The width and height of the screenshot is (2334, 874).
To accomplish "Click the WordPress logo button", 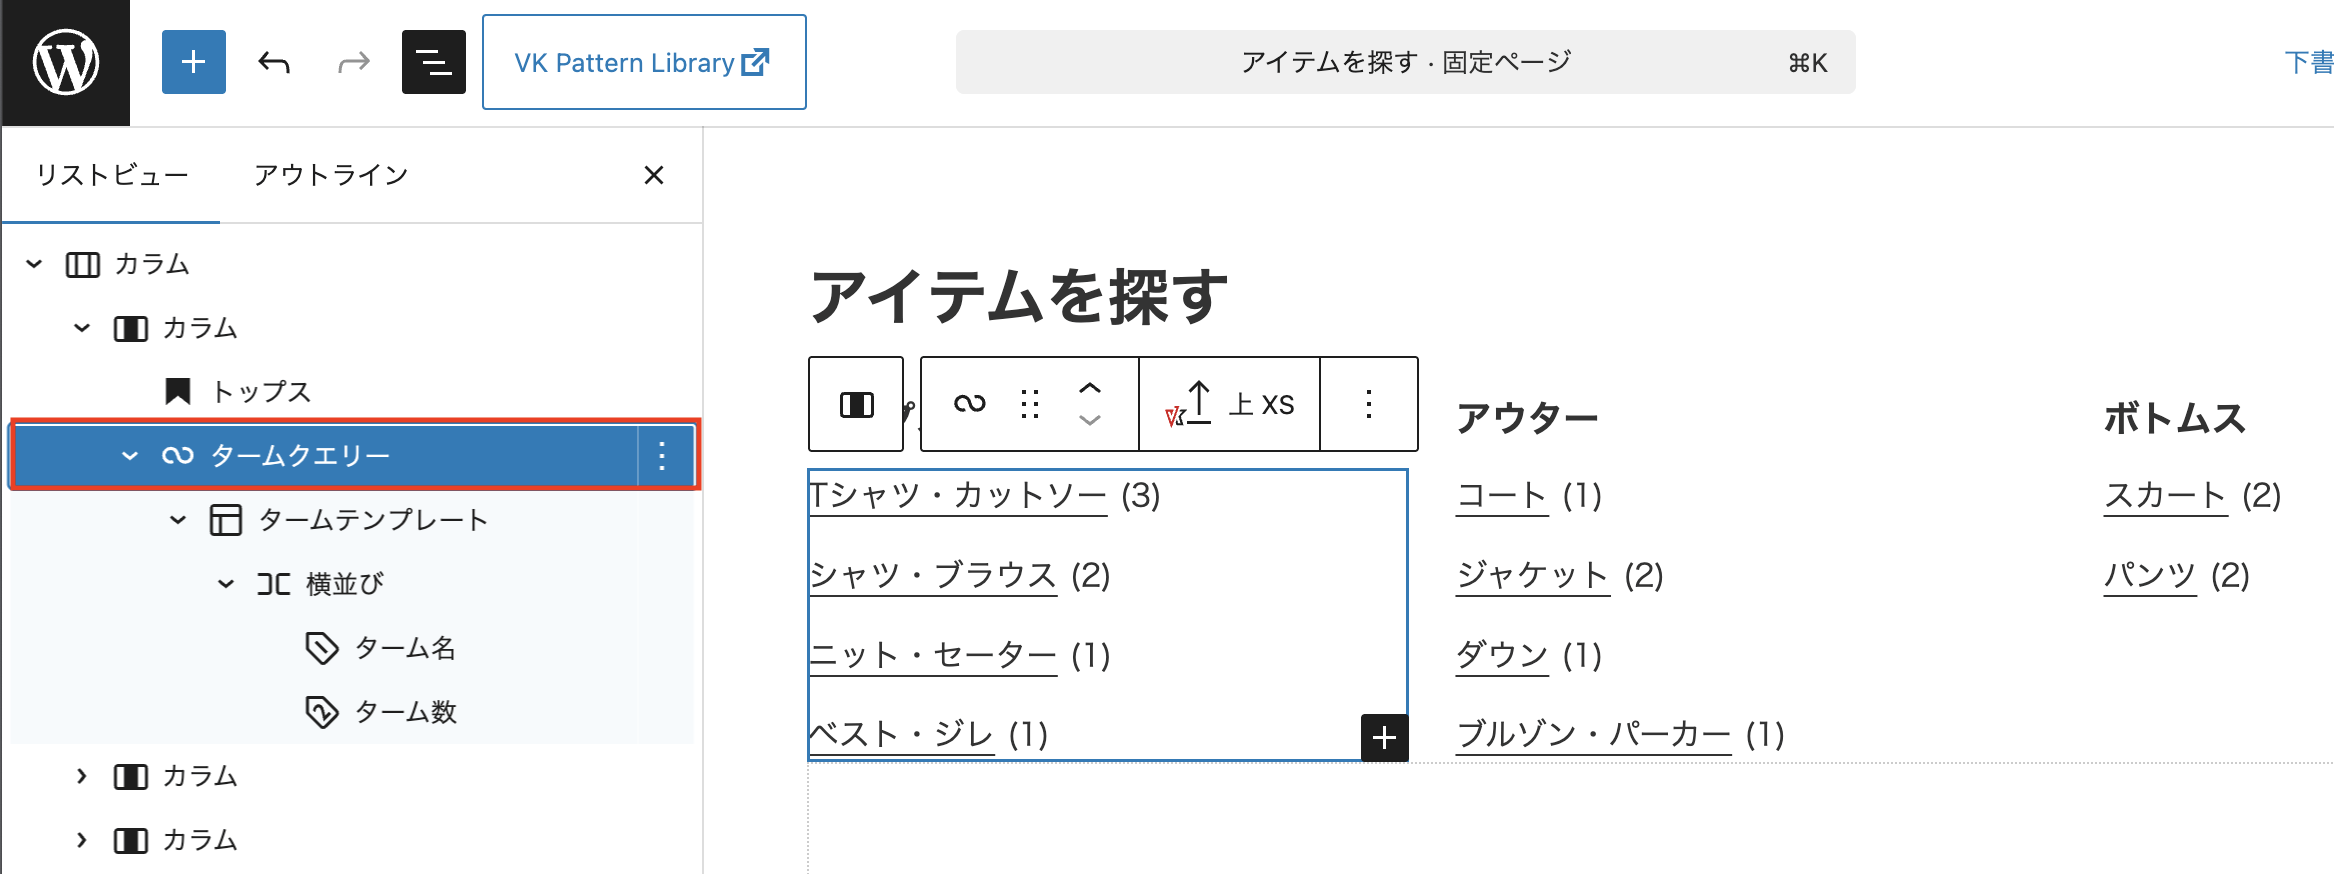I will point(66,62).
